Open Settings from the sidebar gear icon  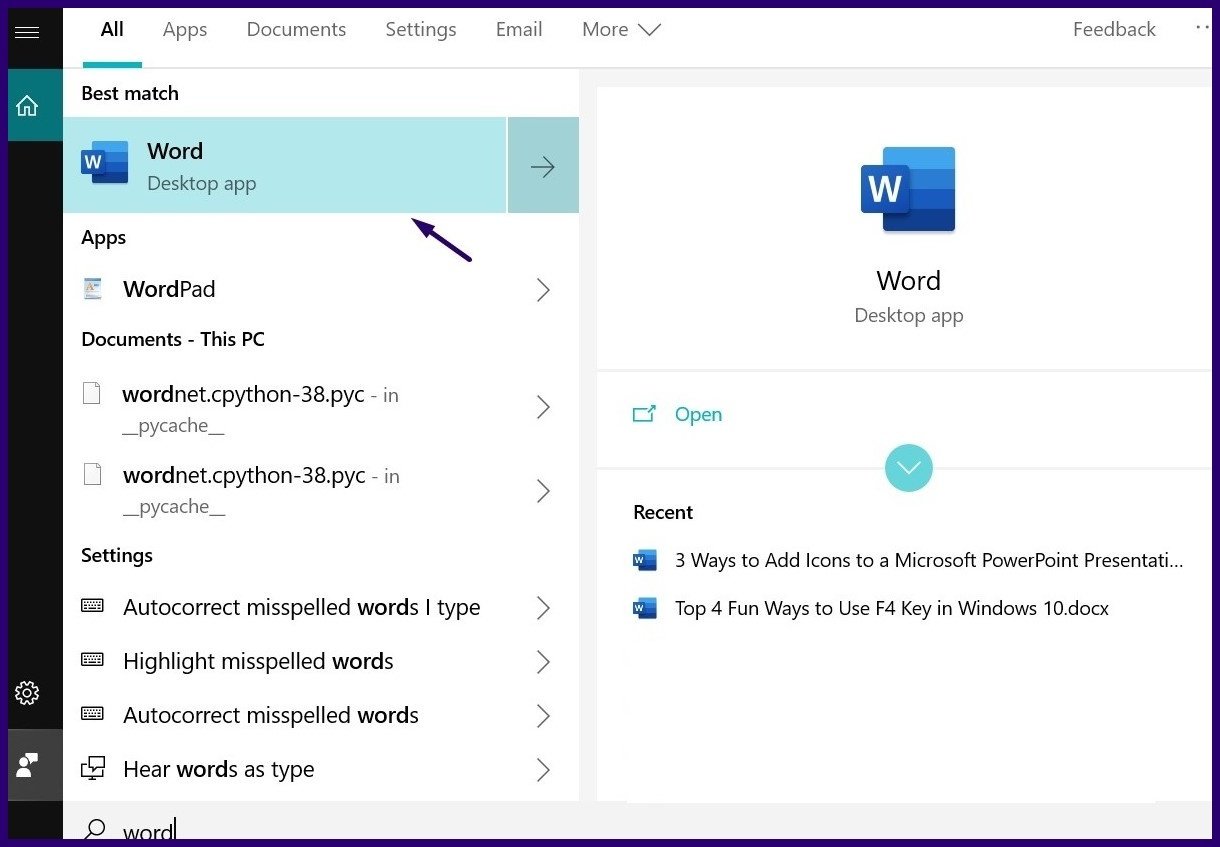coord(34,692)
